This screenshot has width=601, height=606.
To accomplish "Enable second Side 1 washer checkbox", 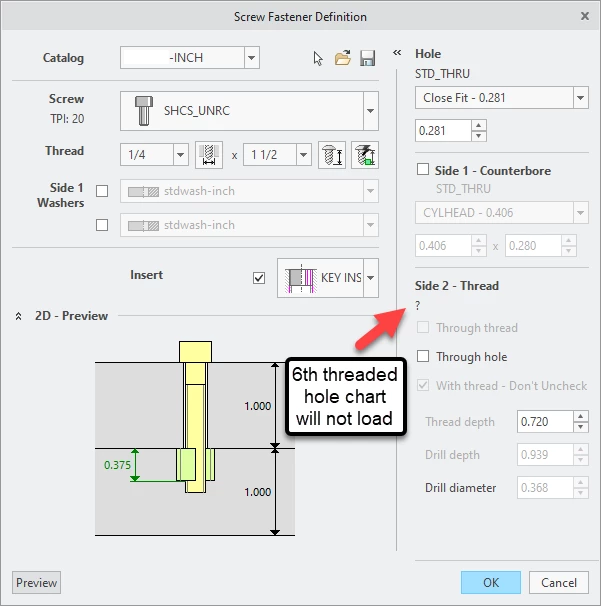I will (x=102, y=225).
